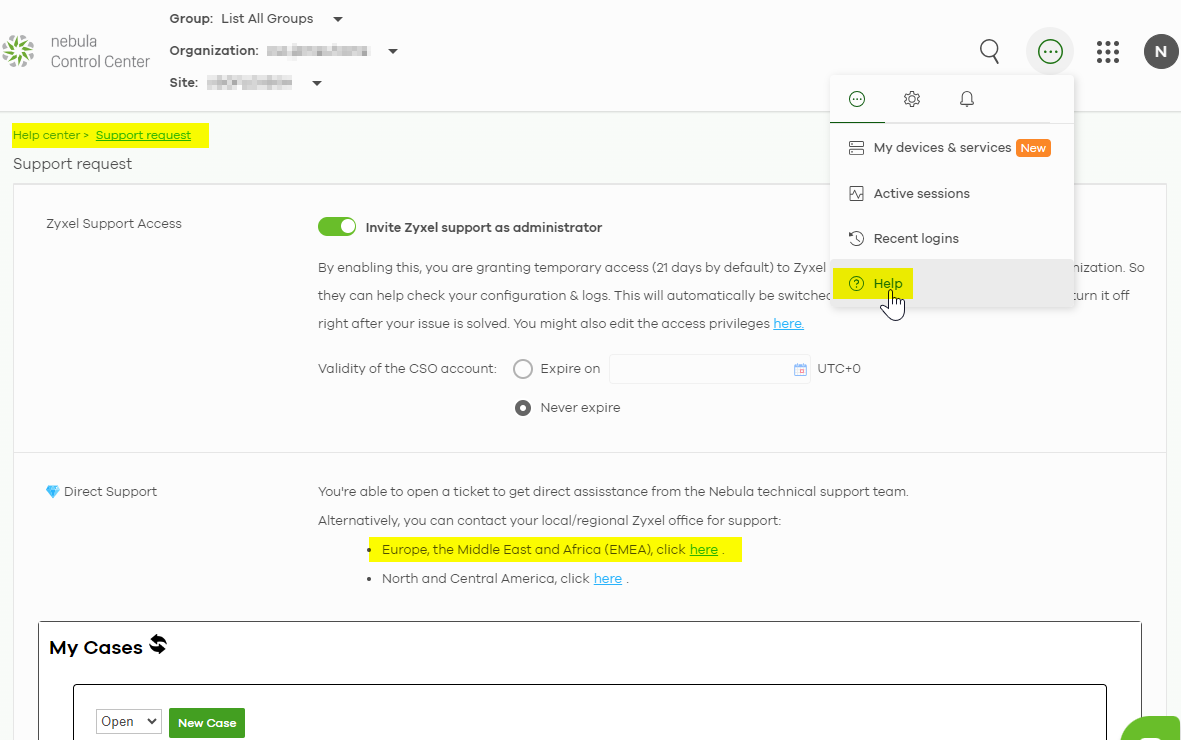Toggle Invite Zyxel support as administrator

(x=337, y=227)
